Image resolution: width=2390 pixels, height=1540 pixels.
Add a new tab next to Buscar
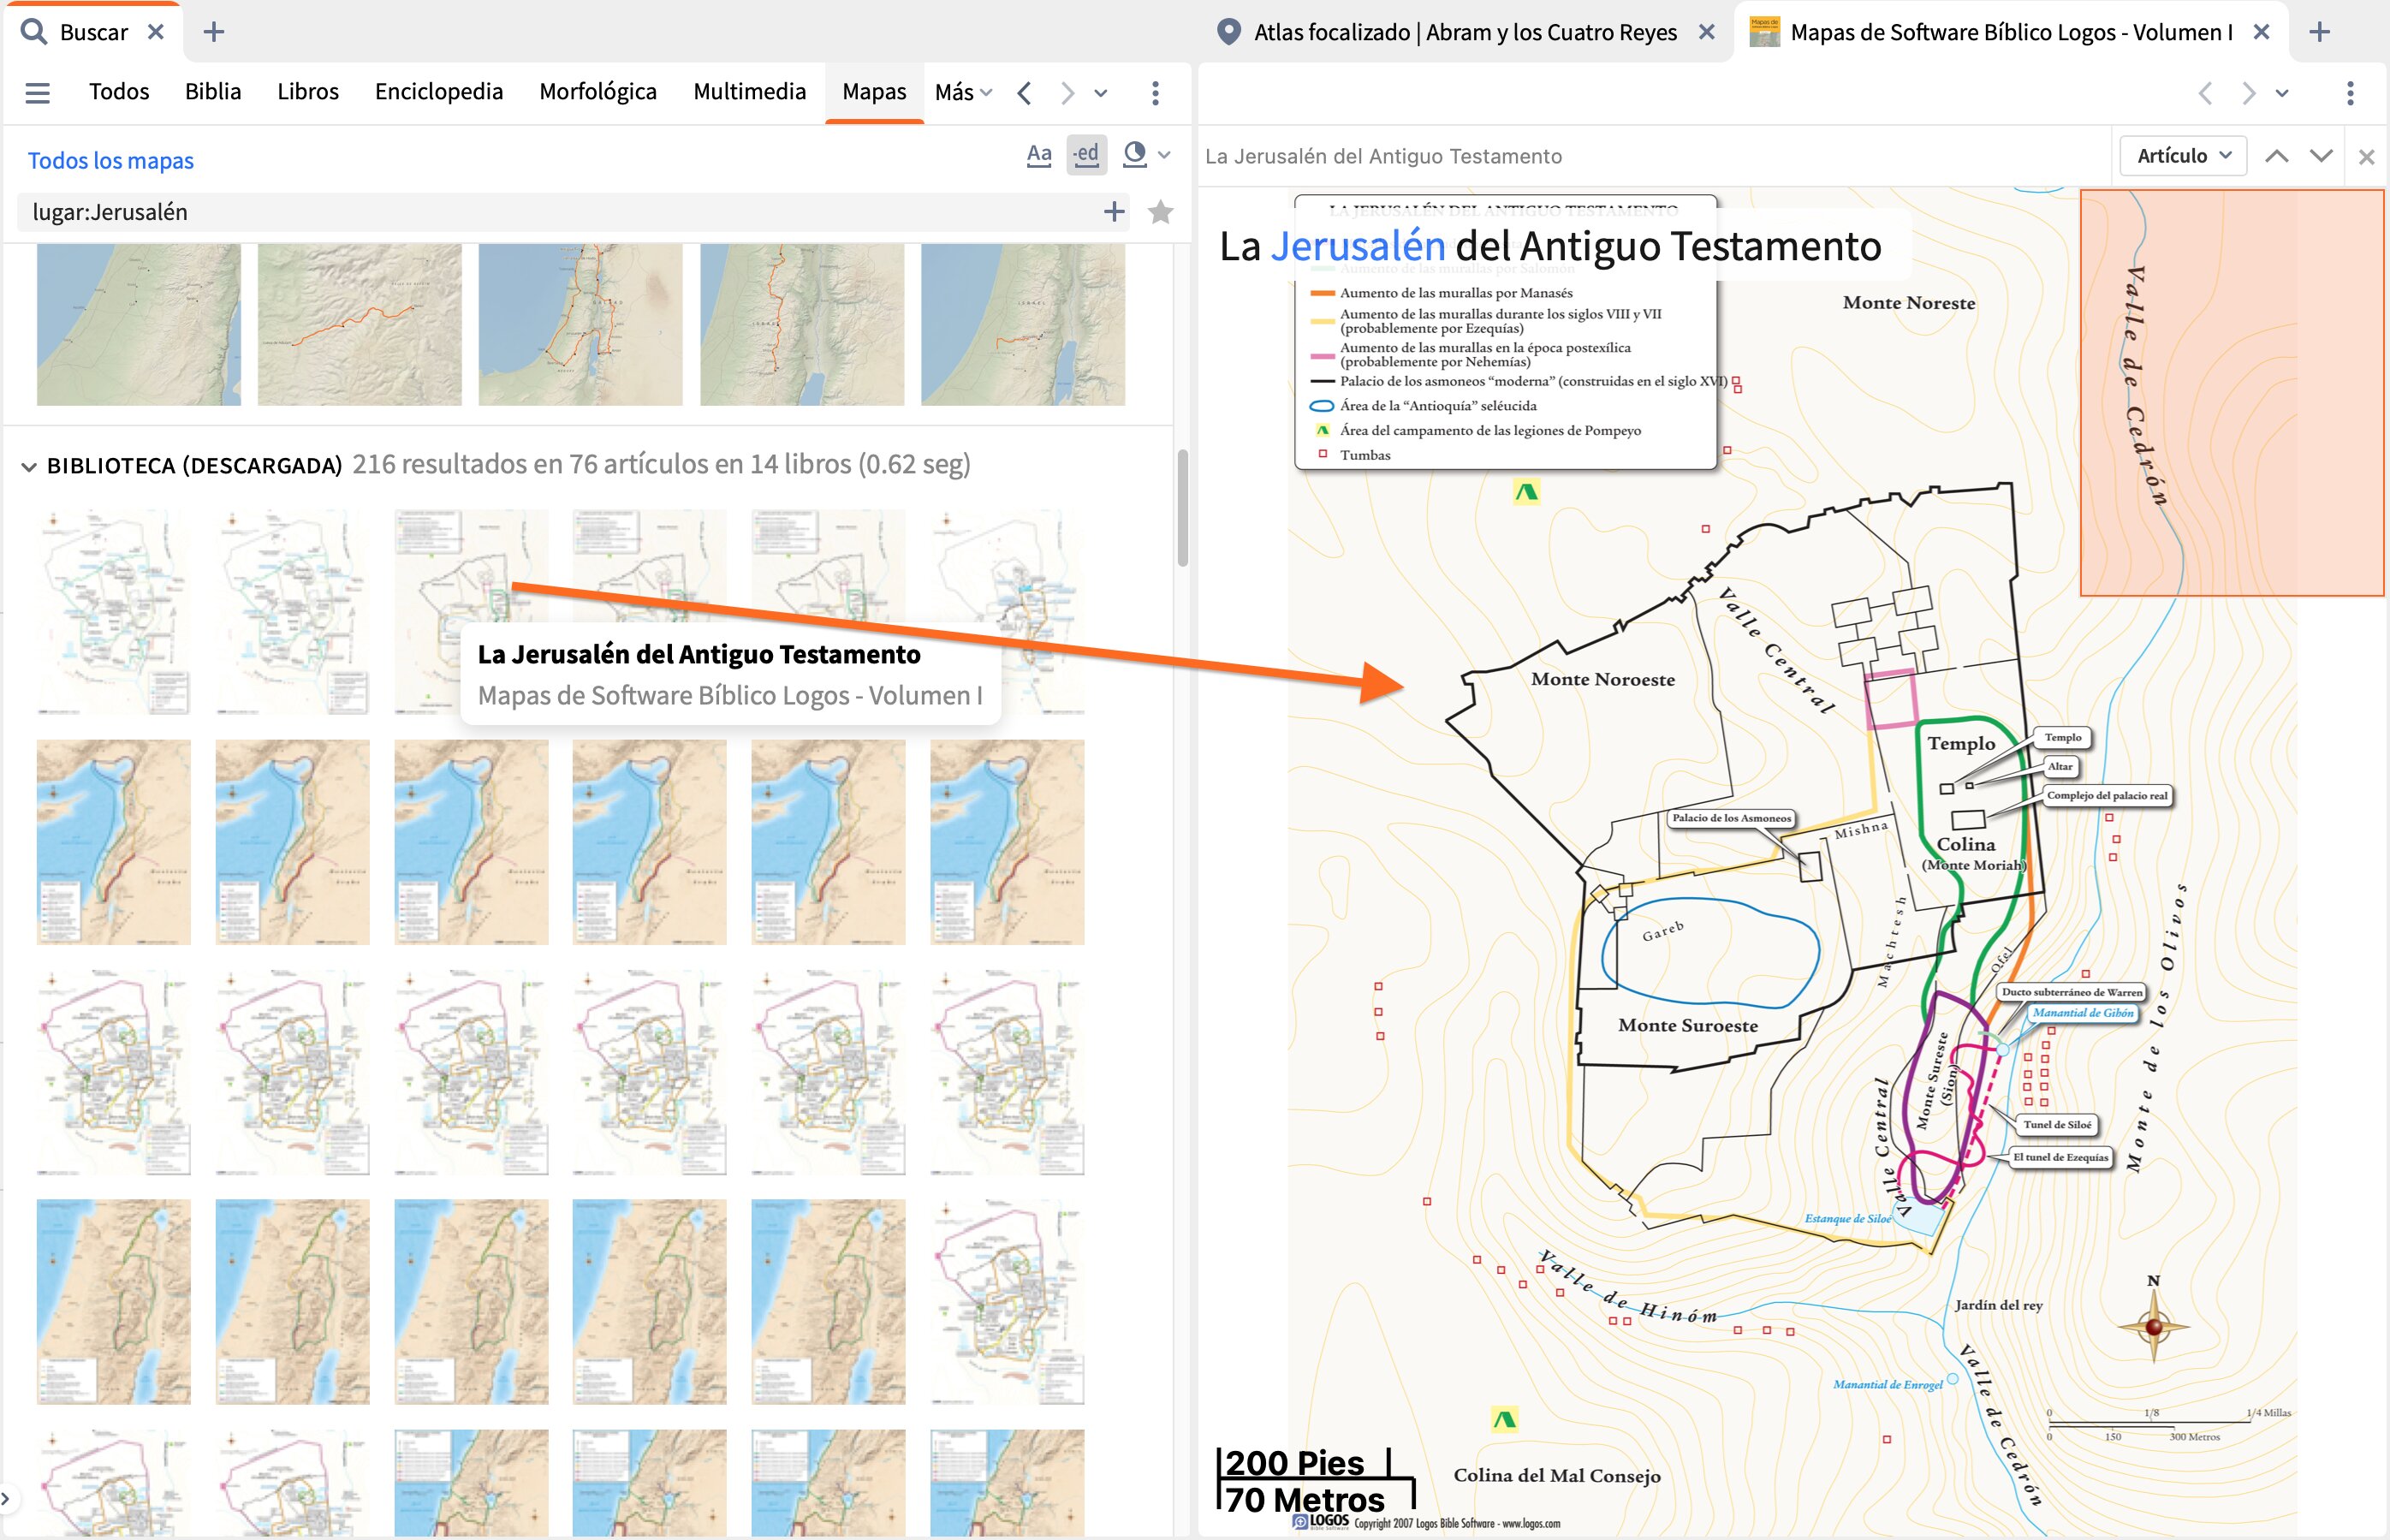pyautogui.click(x=214, y=32)
